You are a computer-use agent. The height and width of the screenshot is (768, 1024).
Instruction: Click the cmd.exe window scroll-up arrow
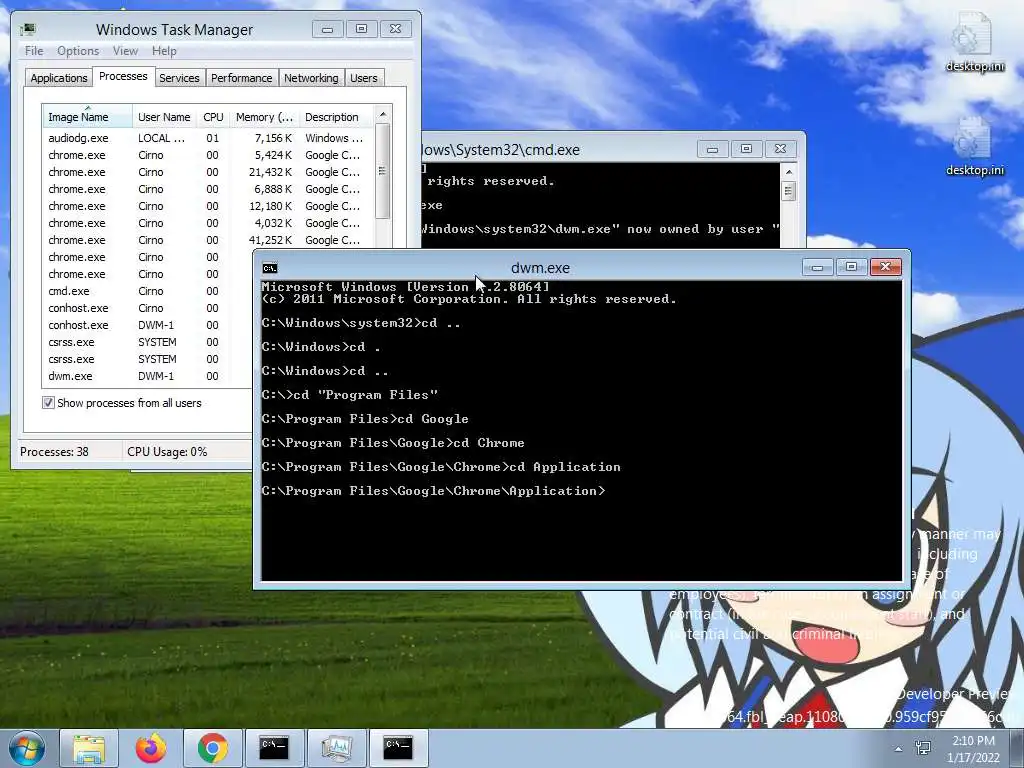(x=789, y=172)
